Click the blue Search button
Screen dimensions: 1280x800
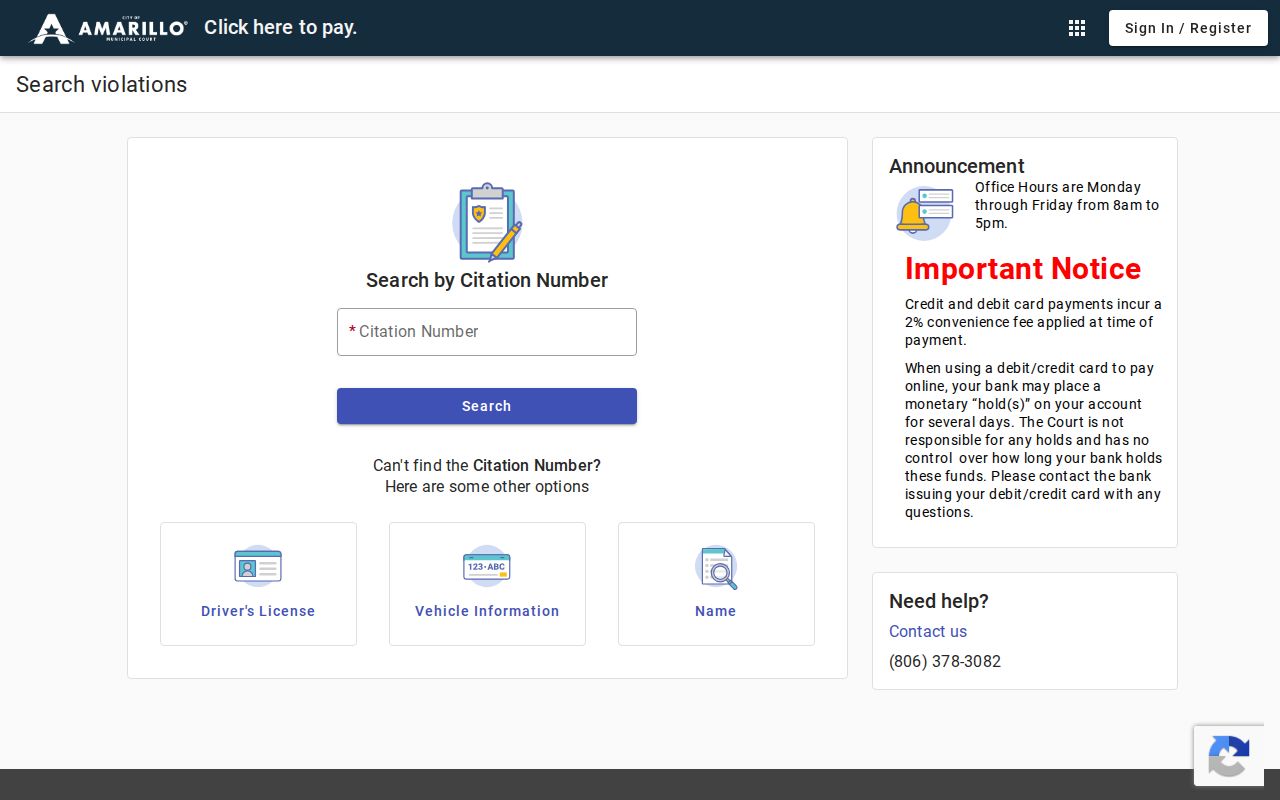[x=487, y=406]
